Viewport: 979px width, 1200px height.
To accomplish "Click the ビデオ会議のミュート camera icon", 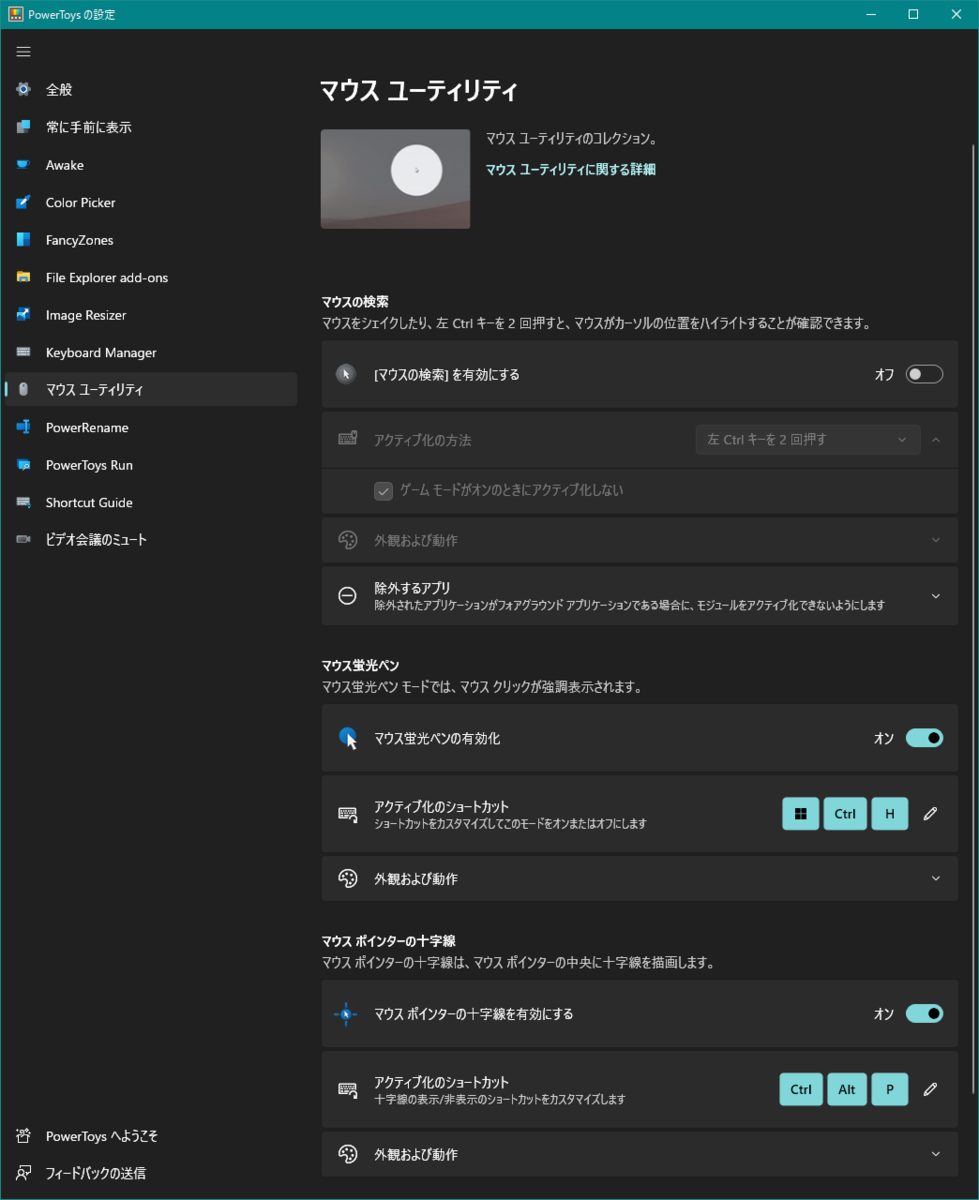I will [24, 540].
